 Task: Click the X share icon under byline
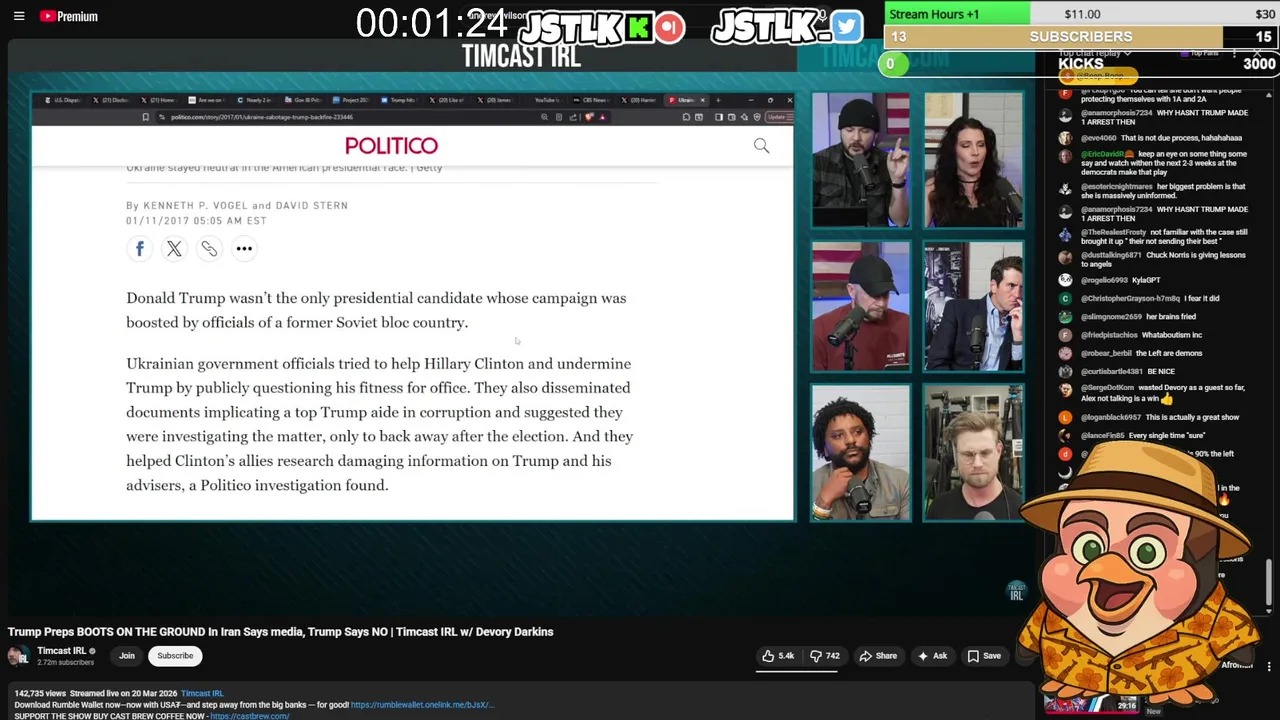click(x=174, y=248)
